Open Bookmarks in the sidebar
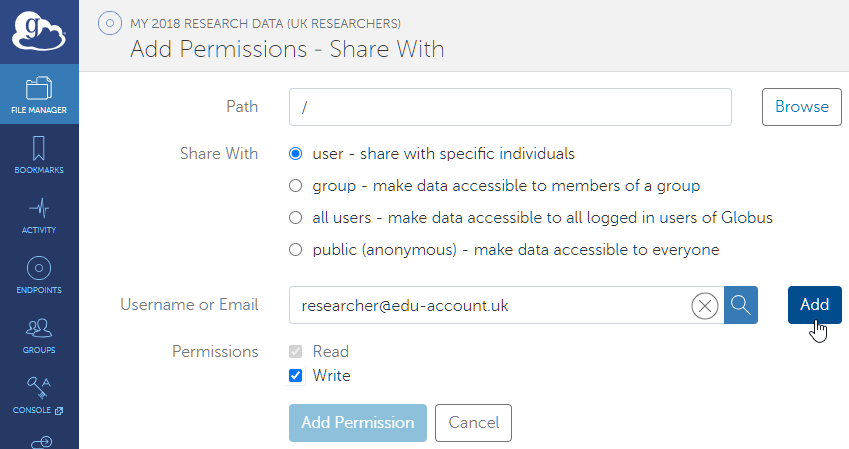The width and height of the screenshot is (849, 449). [x=39, y=155]
